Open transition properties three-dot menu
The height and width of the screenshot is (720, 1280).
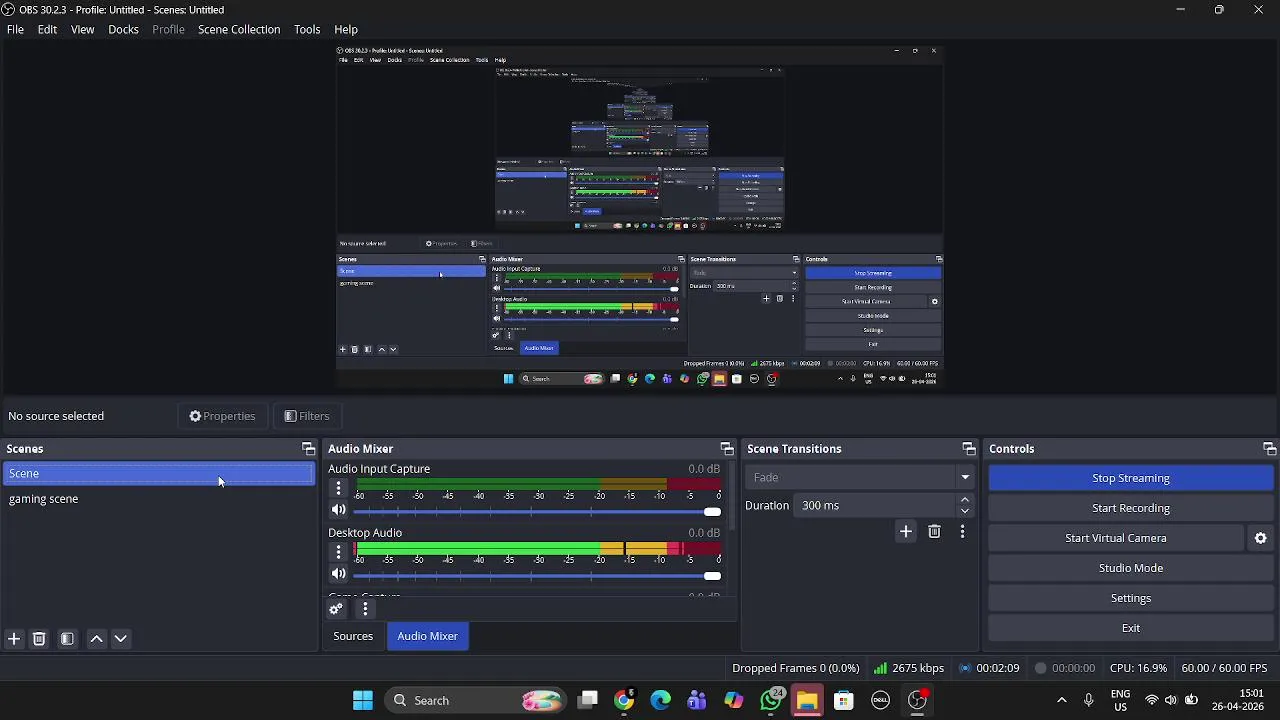coord(962,532)
